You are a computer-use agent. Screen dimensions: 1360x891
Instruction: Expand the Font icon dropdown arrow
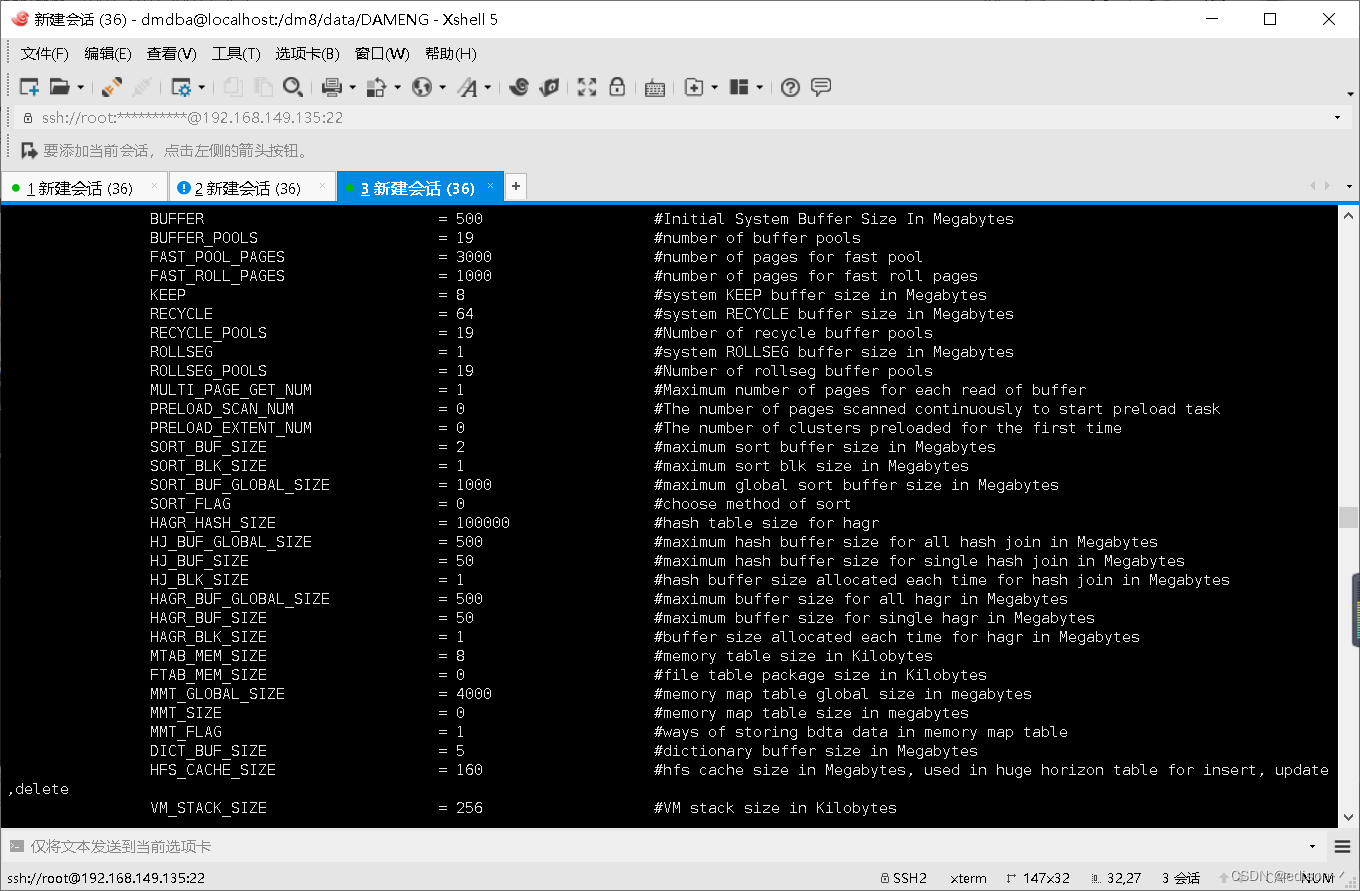pos(488,88)
